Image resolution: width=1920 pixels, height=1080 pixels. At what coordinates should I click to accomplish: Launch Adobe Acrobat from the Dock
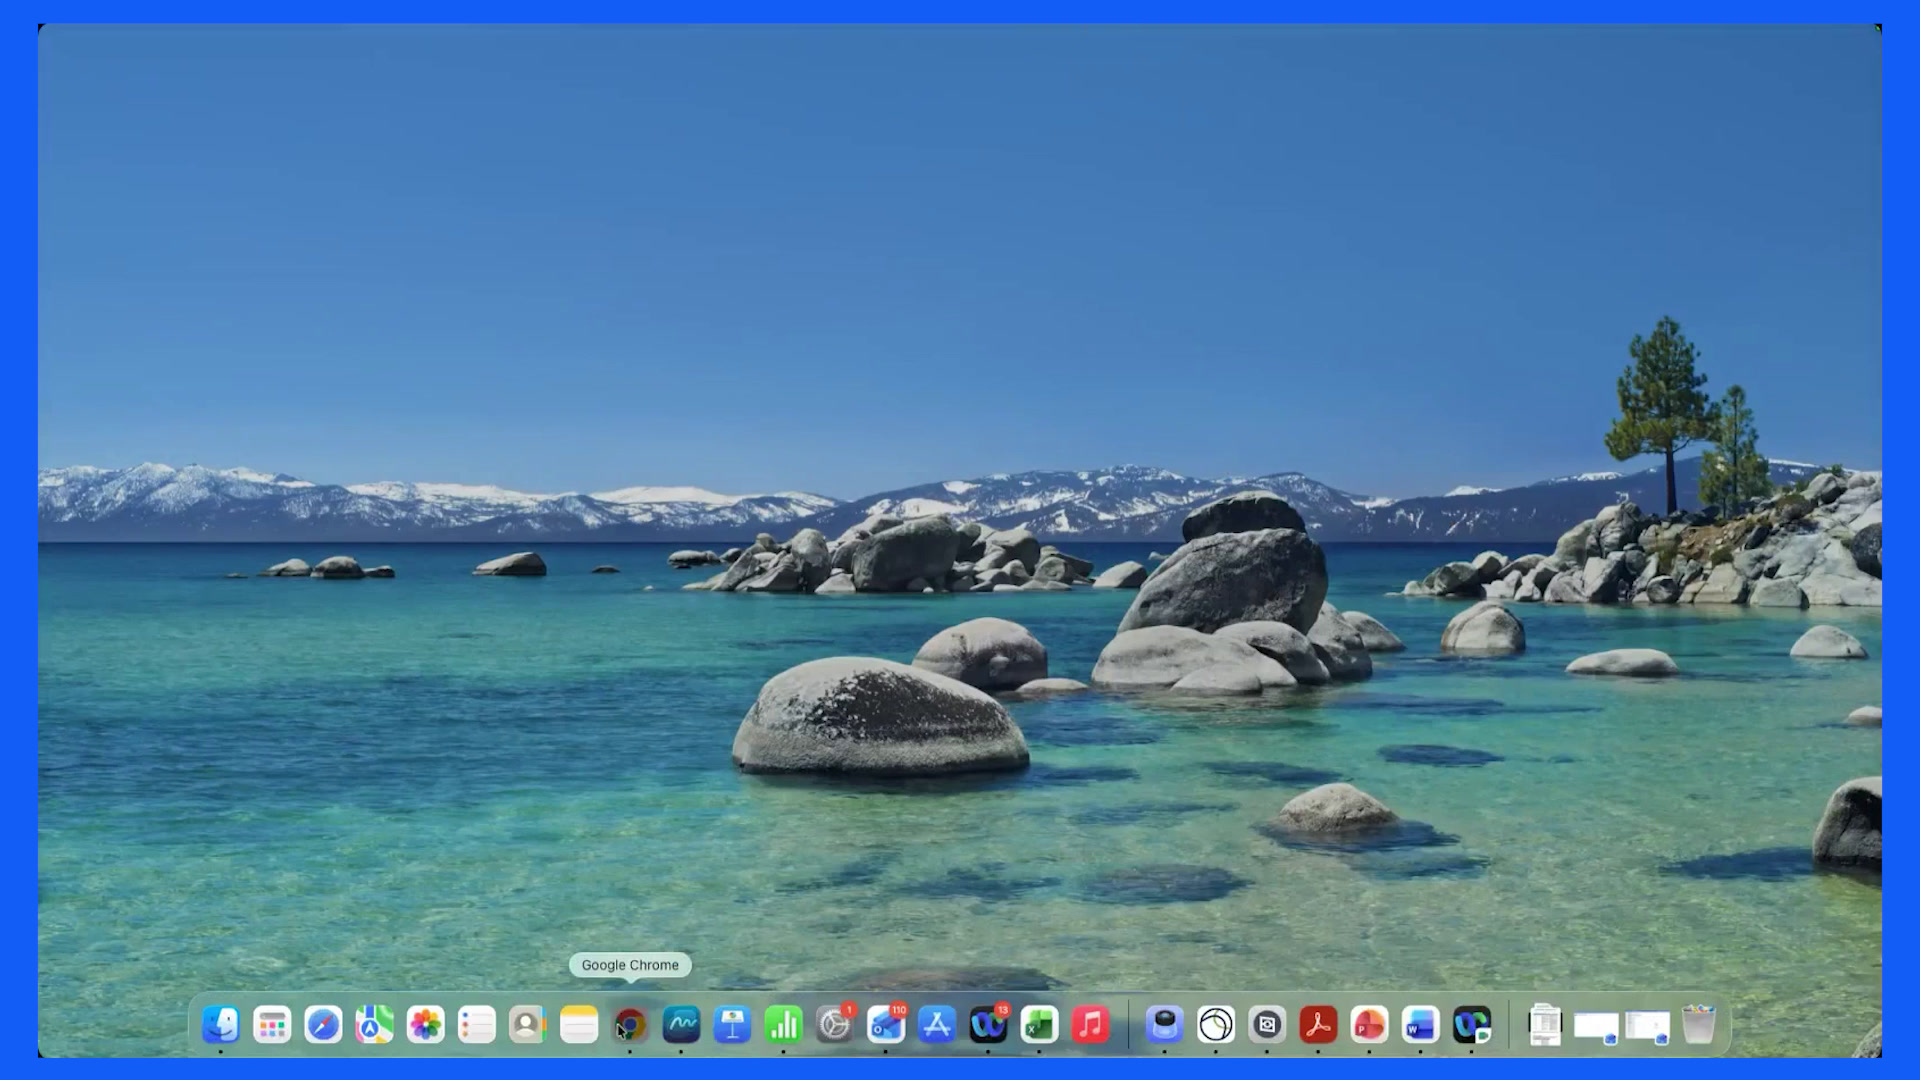1318,1025
